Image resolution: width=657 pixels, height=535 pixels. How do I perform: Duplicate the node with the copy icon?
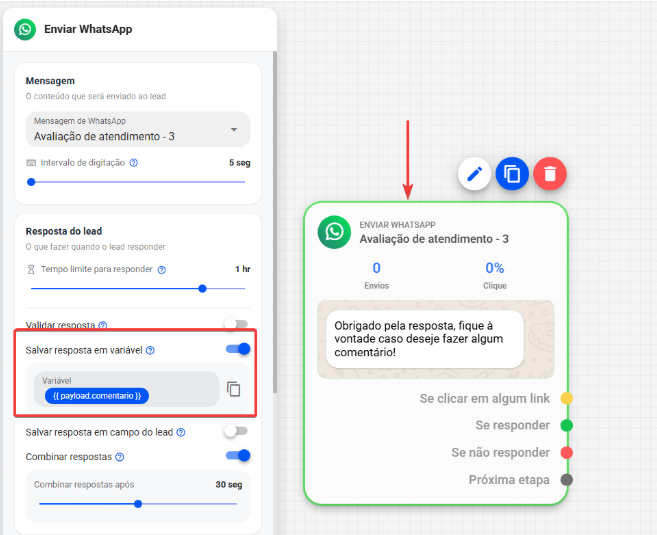[x=512, y=174]
